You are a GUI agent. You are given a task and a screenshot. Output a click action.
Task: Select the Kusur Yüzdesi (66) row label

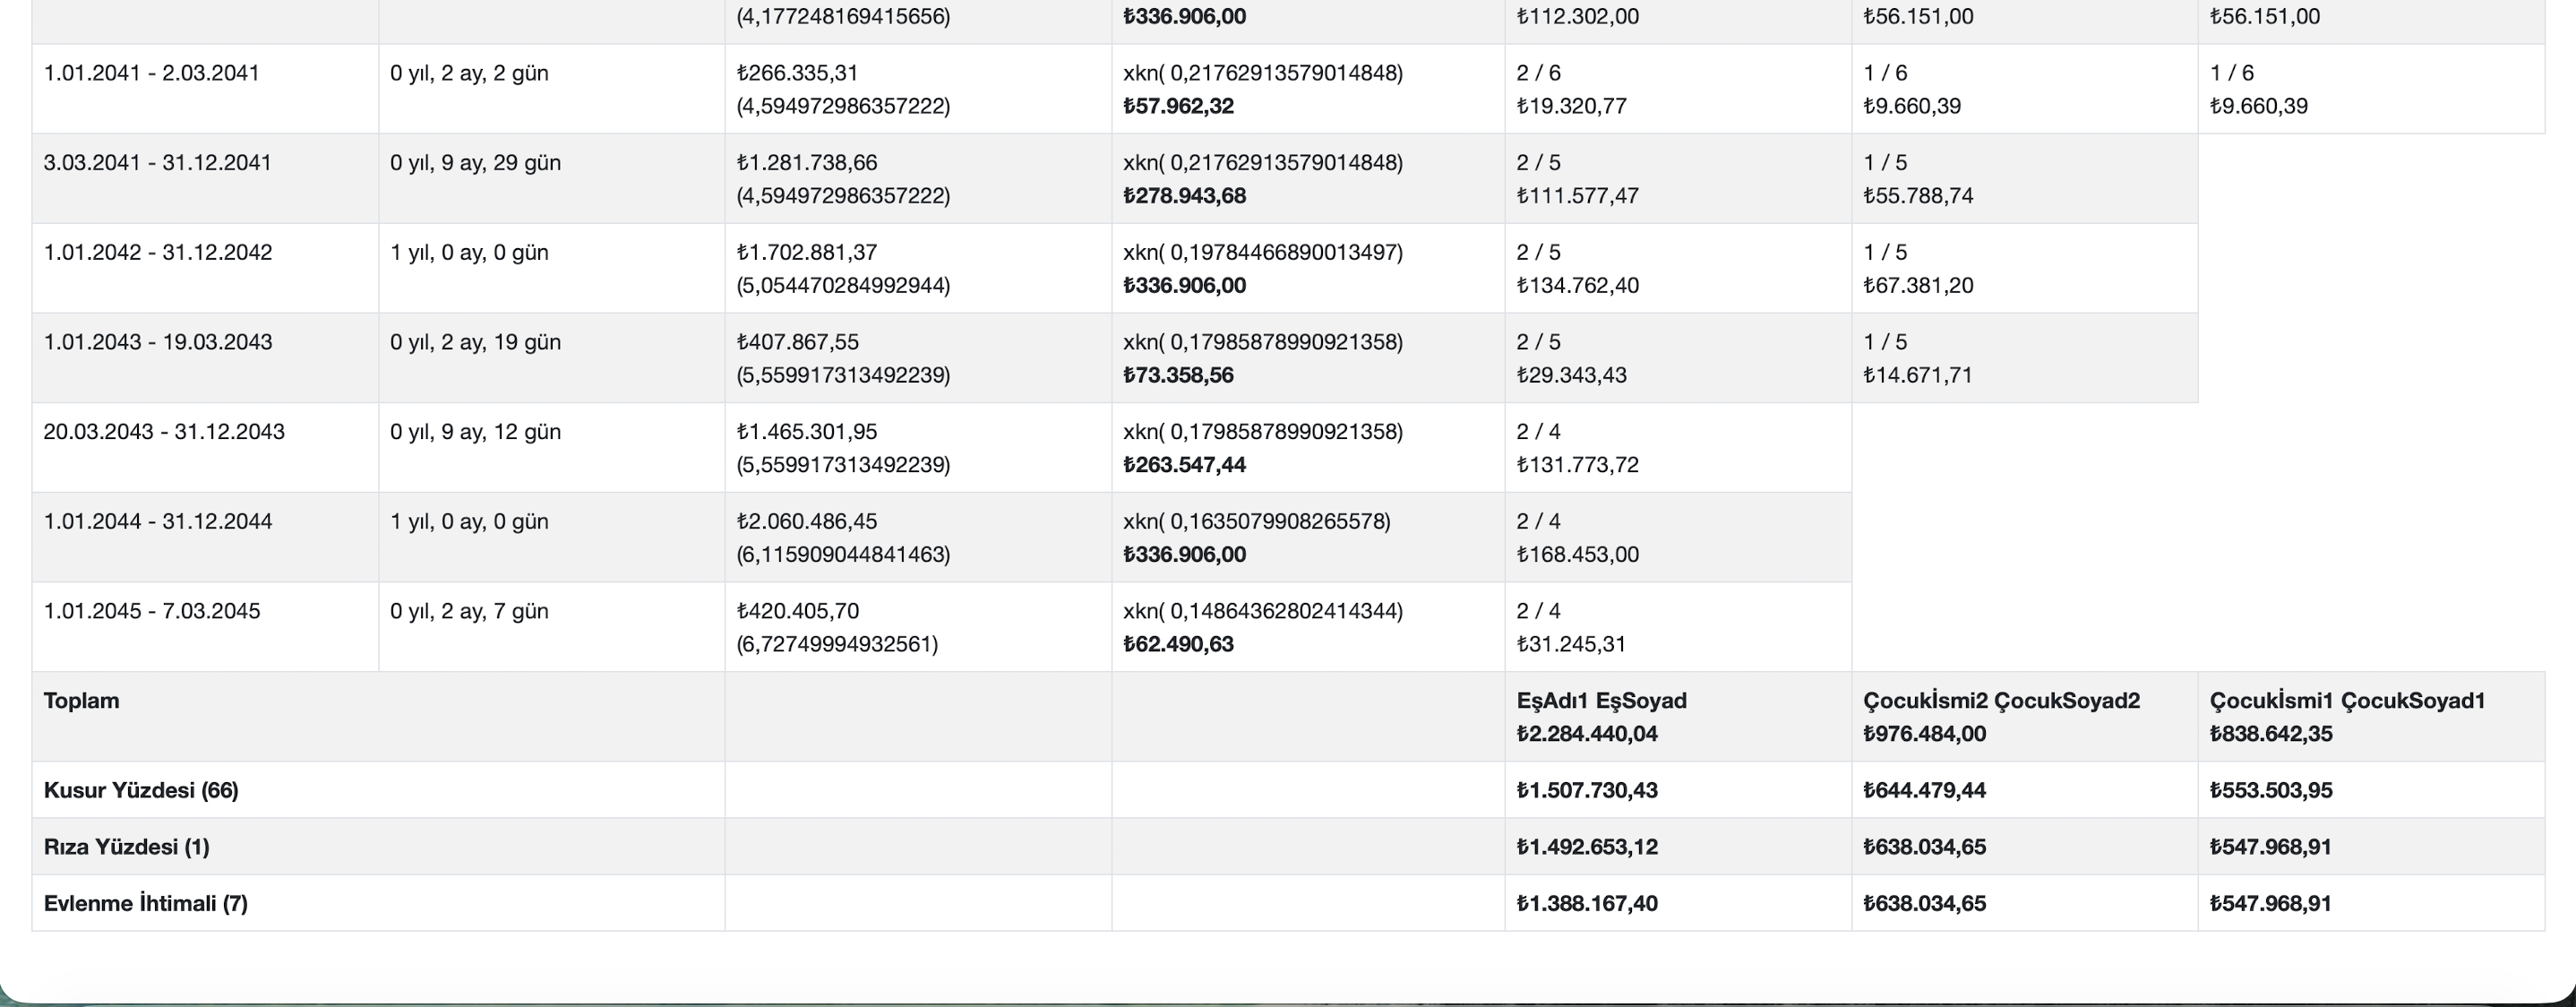[x=141, y=790]
